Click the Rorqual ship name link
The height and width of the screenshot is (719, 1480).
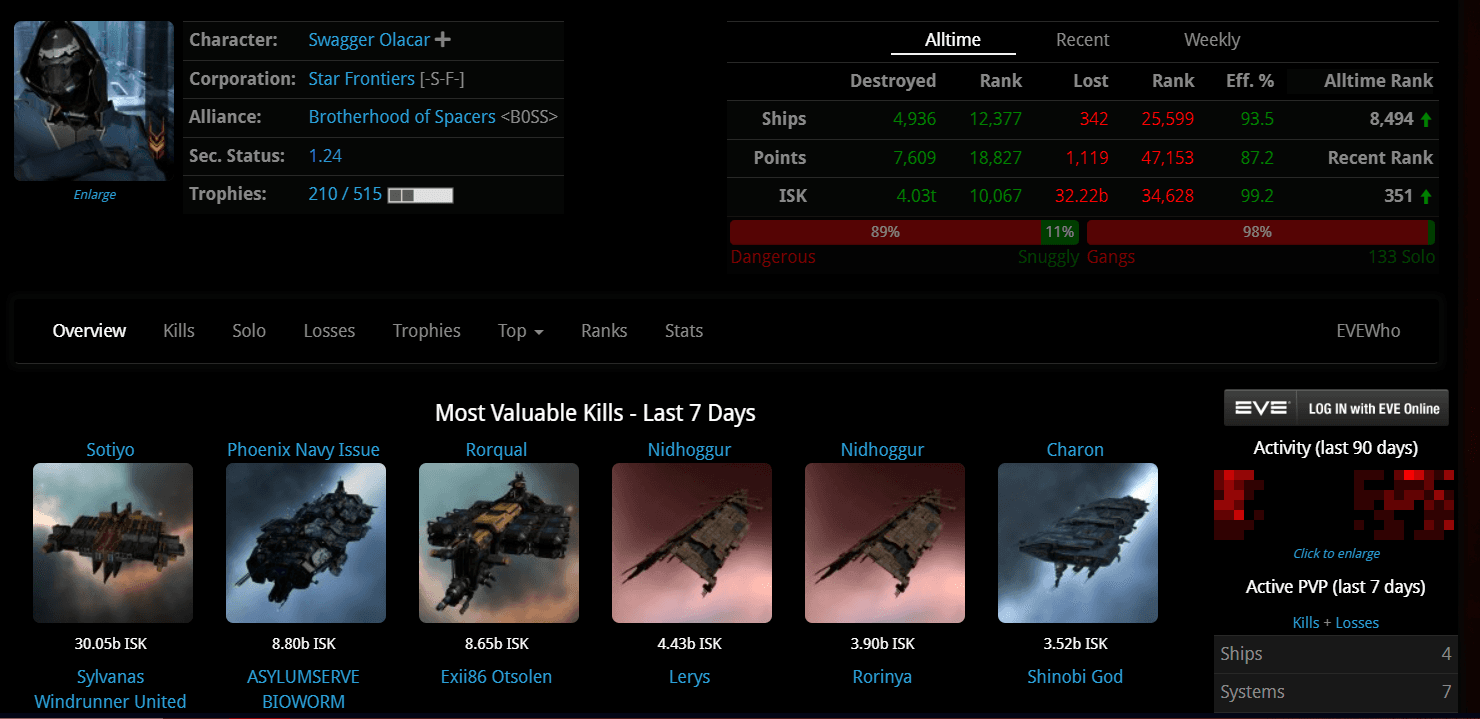pyautogui.click(x=496, y=450)
